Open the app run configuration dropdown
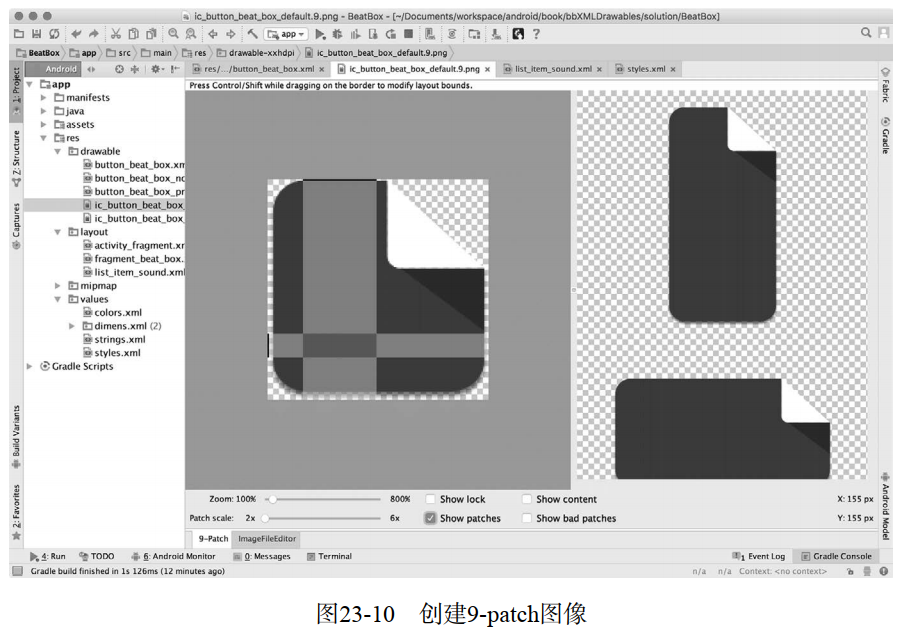The width and height of the screenshot is (906, 635). [286, 34]
